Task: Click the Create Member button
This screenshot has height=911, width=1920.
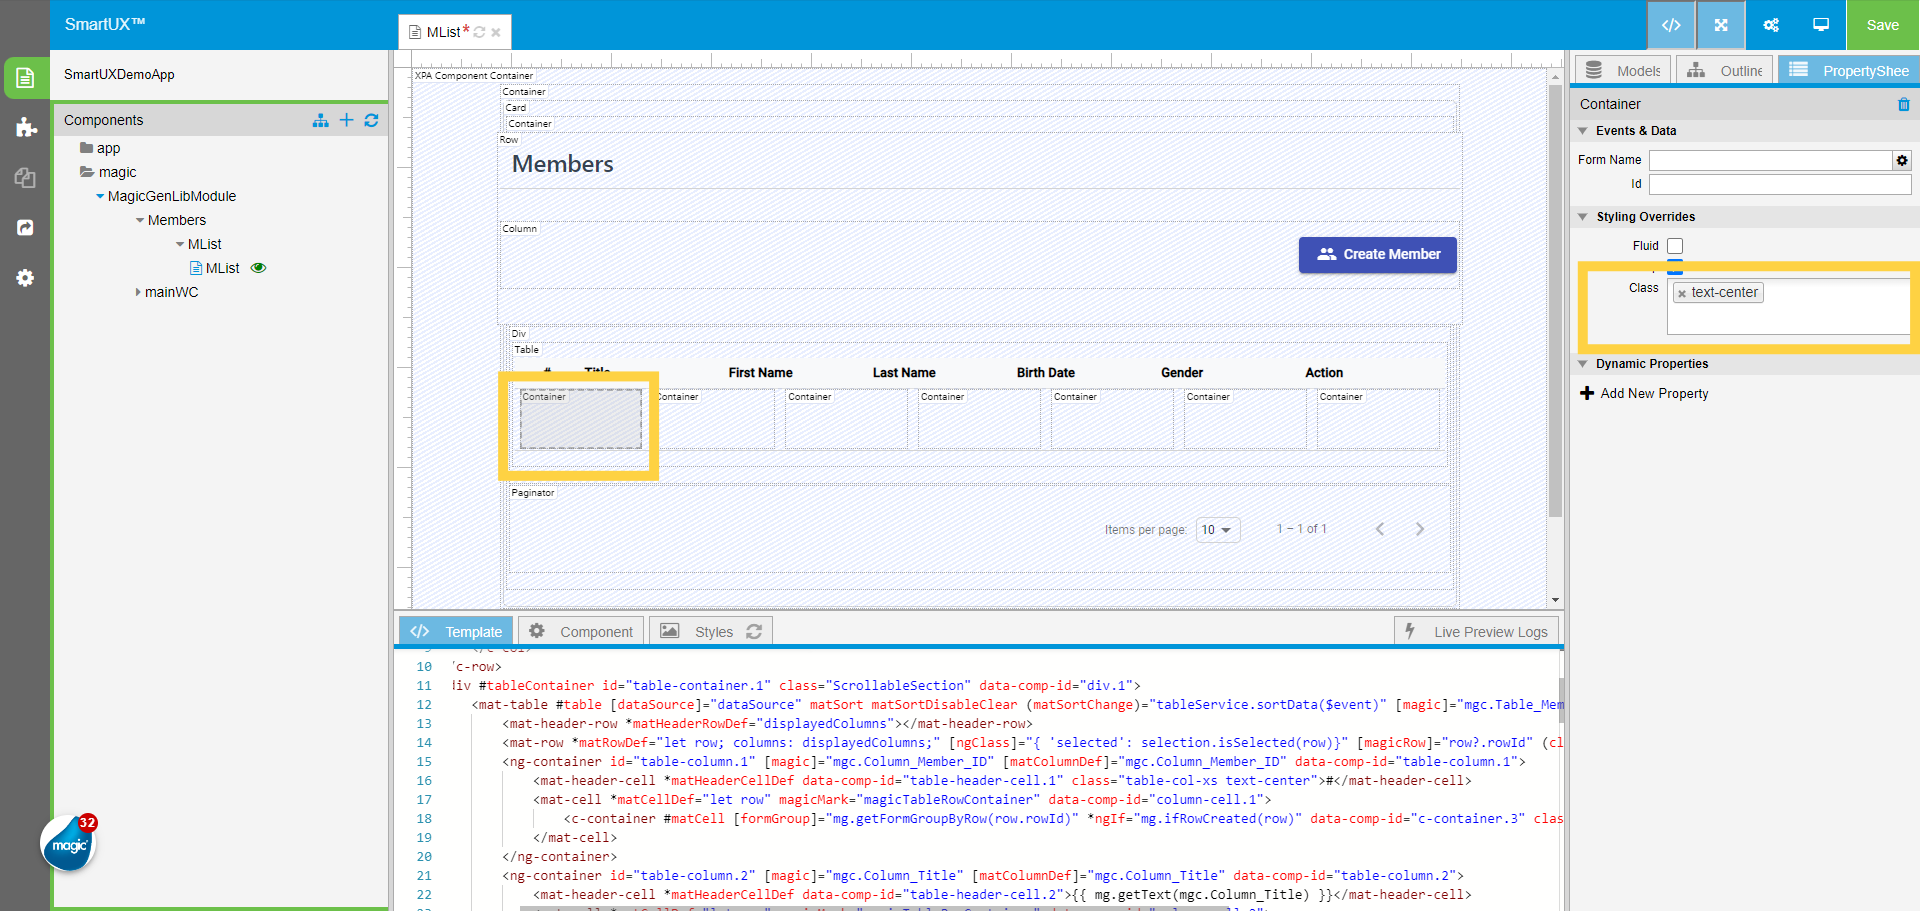Action: [1377, 255]
